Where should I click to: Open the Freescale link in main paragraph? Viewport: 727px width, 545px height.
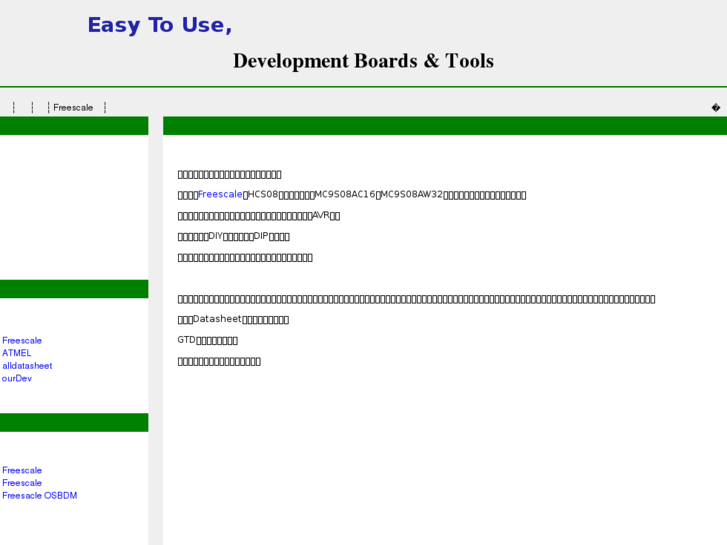click(220, 194)
